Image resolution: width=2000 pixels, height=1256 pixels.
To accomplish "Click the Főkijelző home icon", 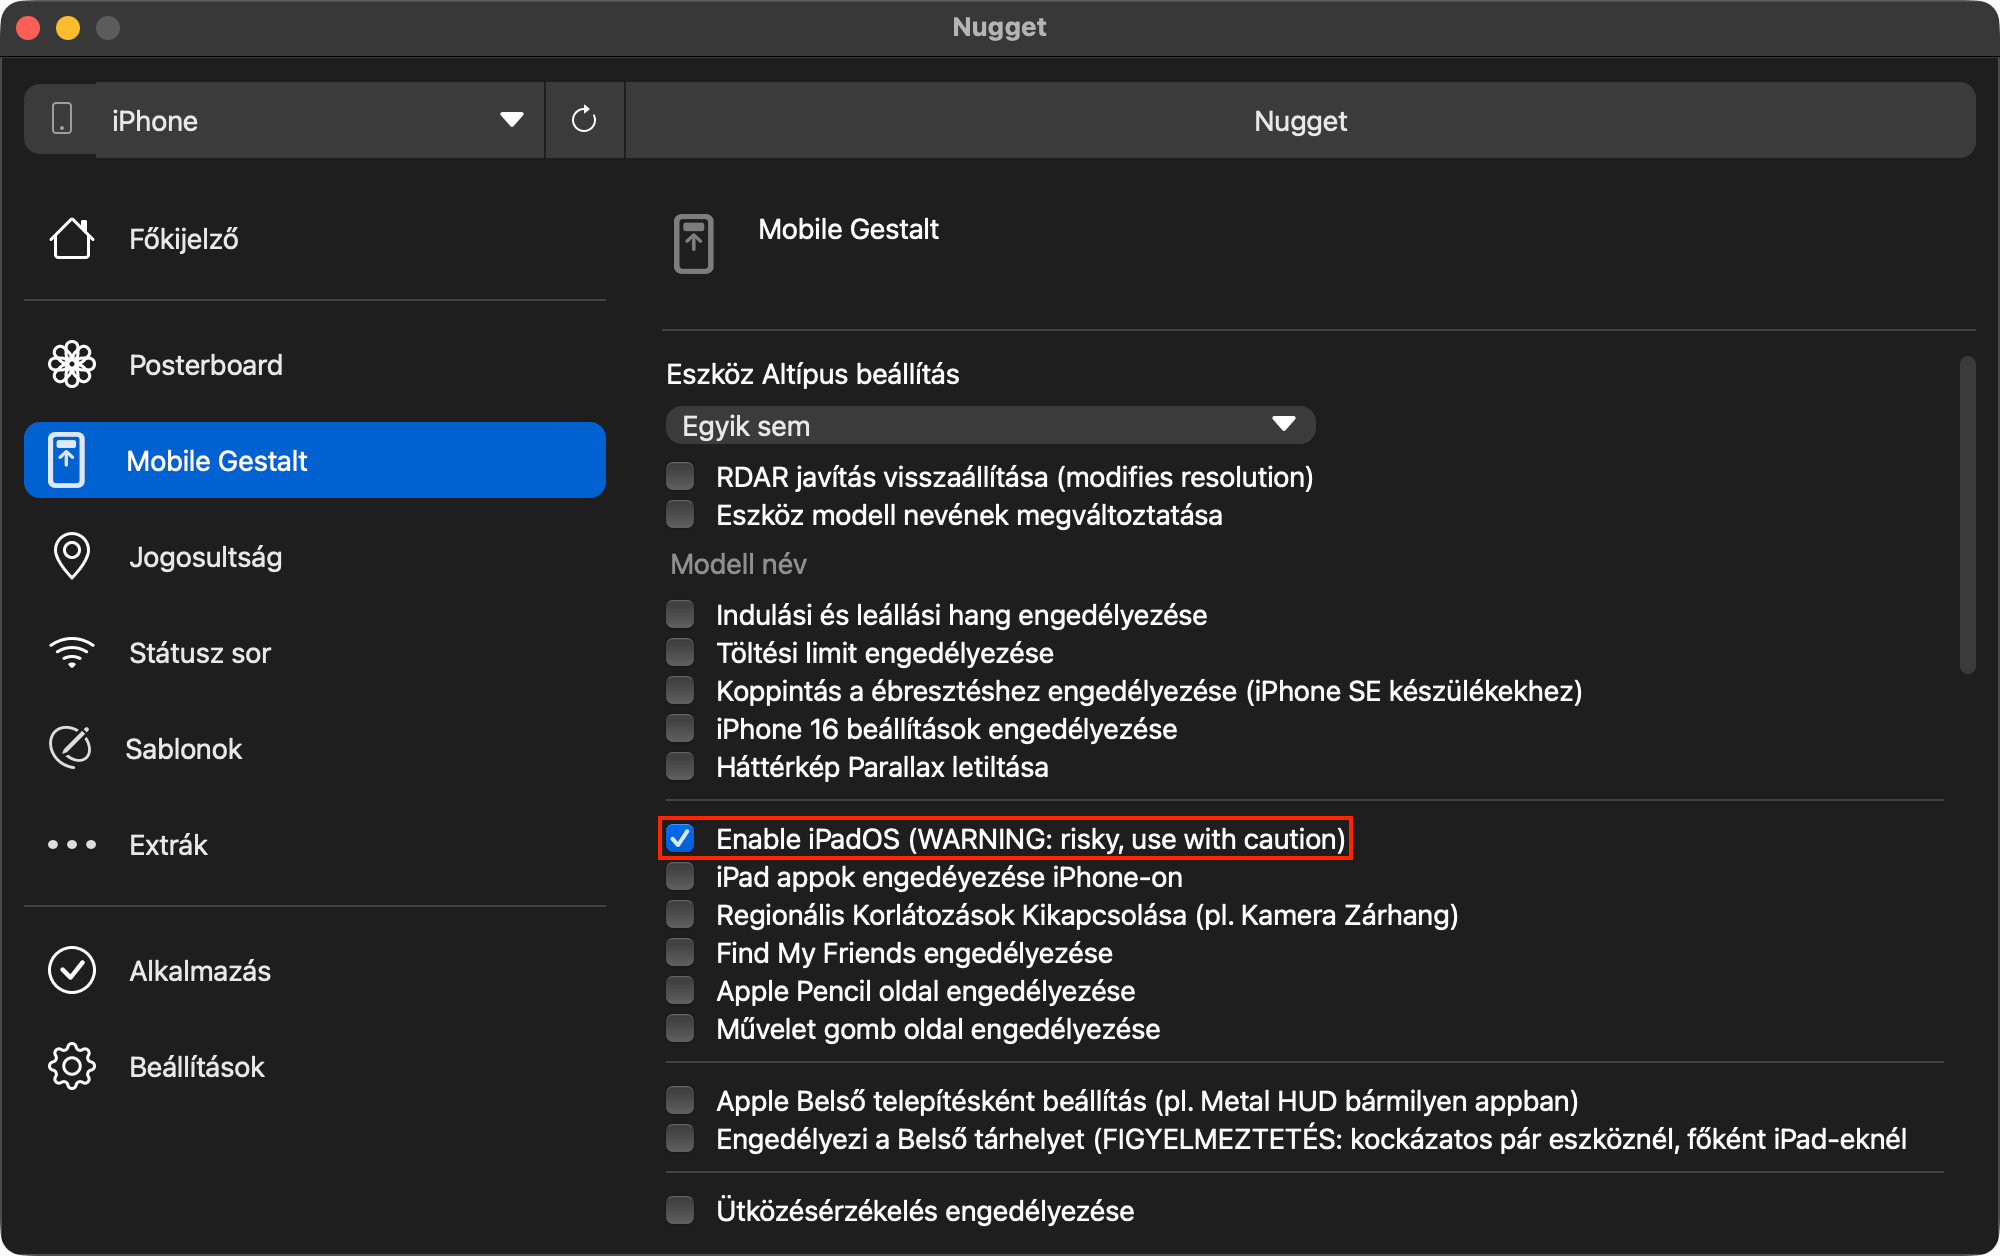I will pos(72,239).
